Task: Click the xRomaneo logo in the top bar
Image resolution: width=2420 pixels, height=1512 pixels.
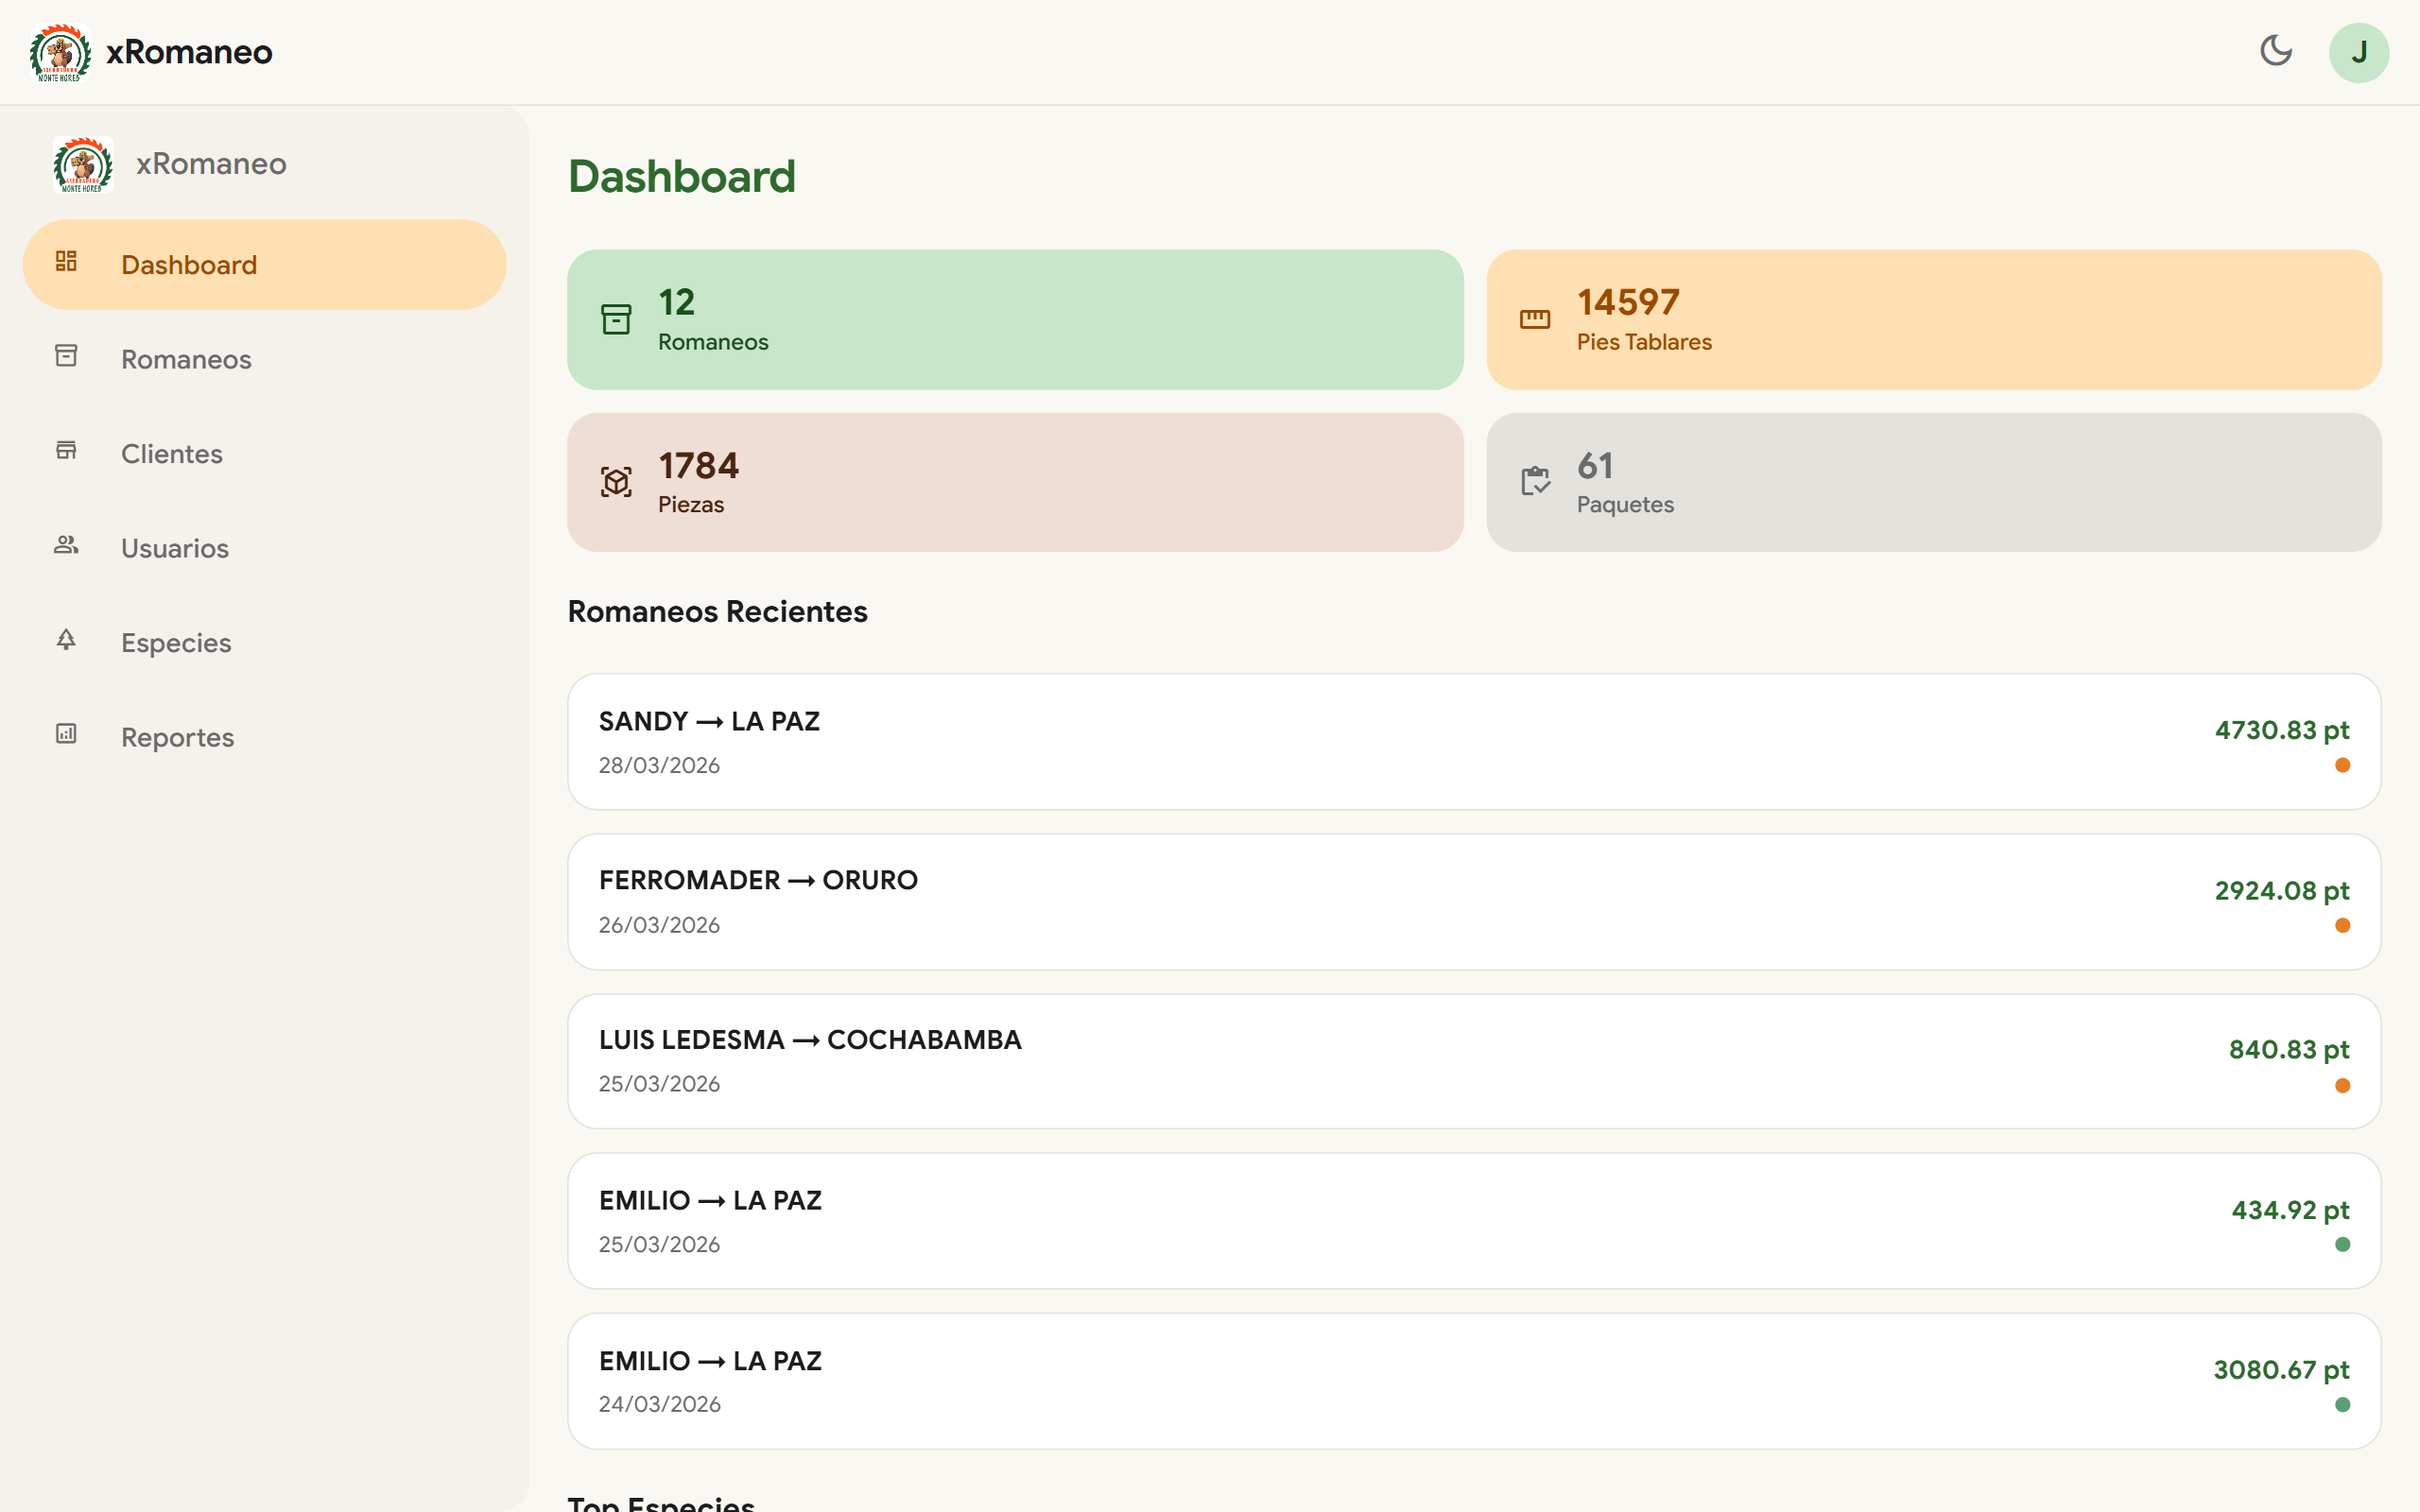Action: coord(60,52)
